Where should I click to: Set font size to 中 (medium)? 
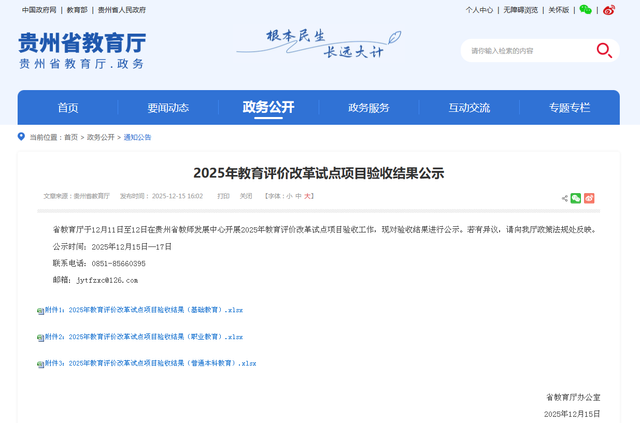[x=299, y=196]
